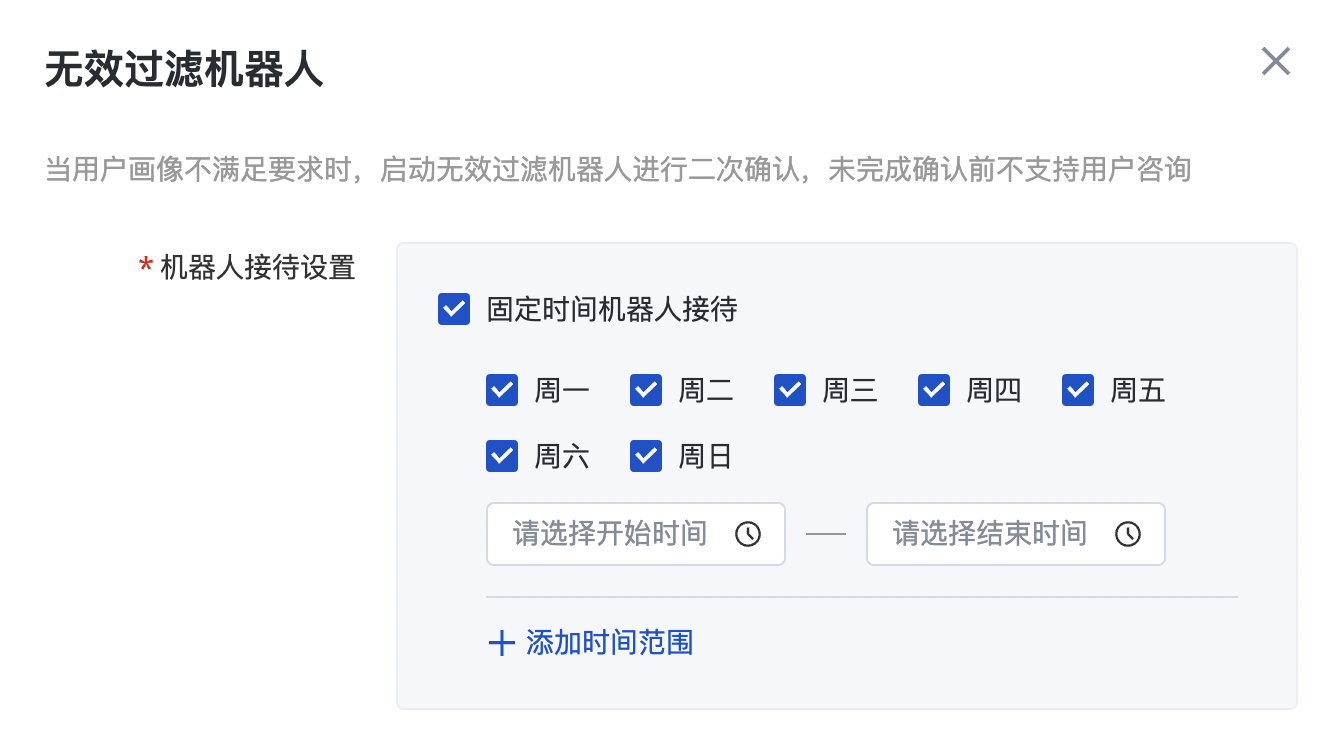Click the 固定时间机器人接待 label text

(x=612, y=310)
